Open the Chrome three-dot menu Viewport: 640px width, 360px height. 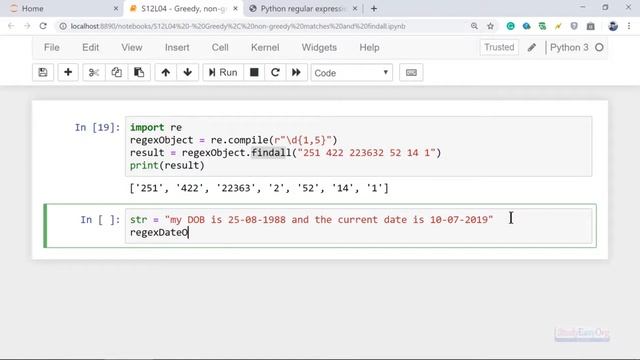pyautogui.click(x=629, y=26)
